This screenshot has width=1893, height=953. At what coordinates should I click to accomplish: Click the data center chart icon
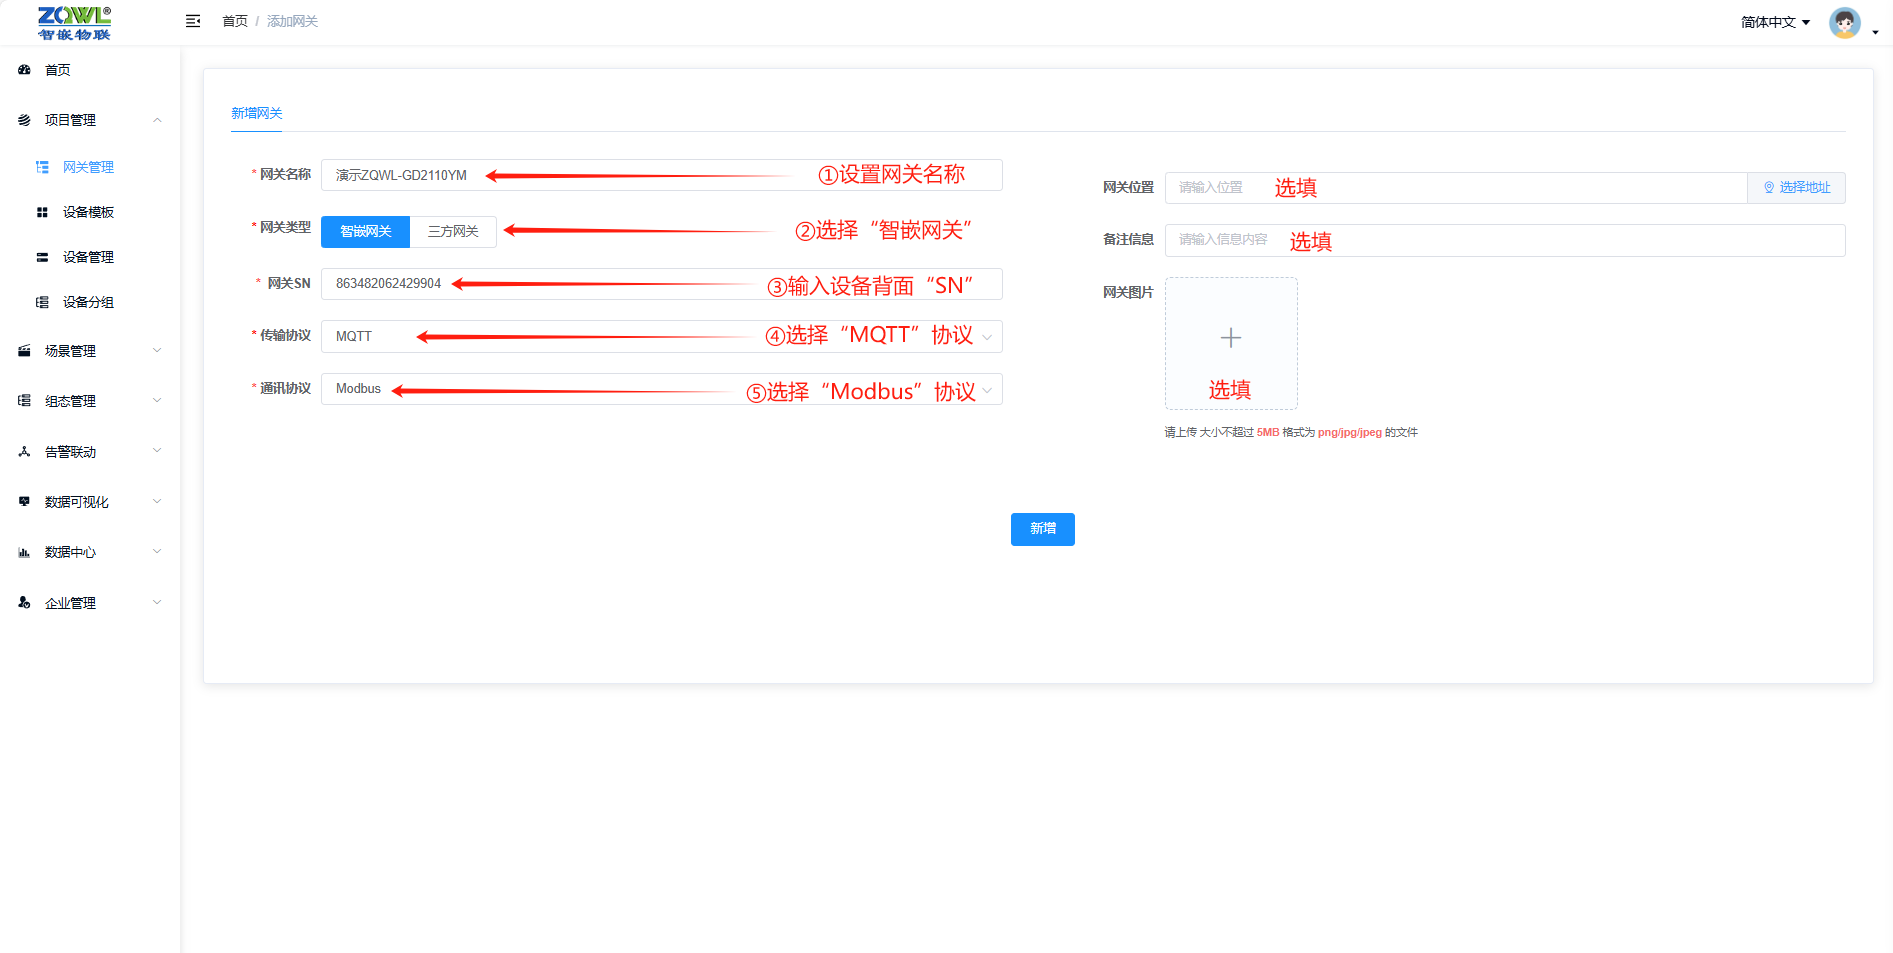tap(24, 552)
